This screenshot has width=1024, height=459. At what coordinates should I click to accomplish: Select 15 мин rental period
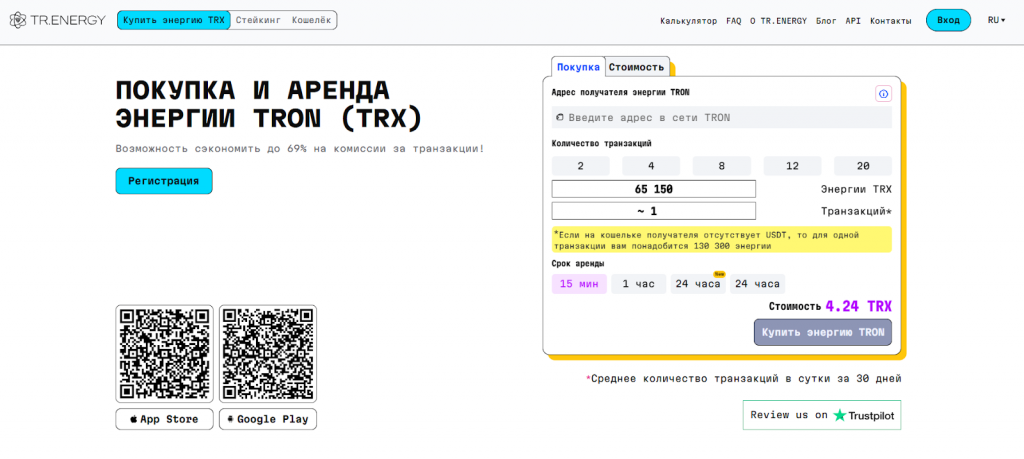(579, 284)
